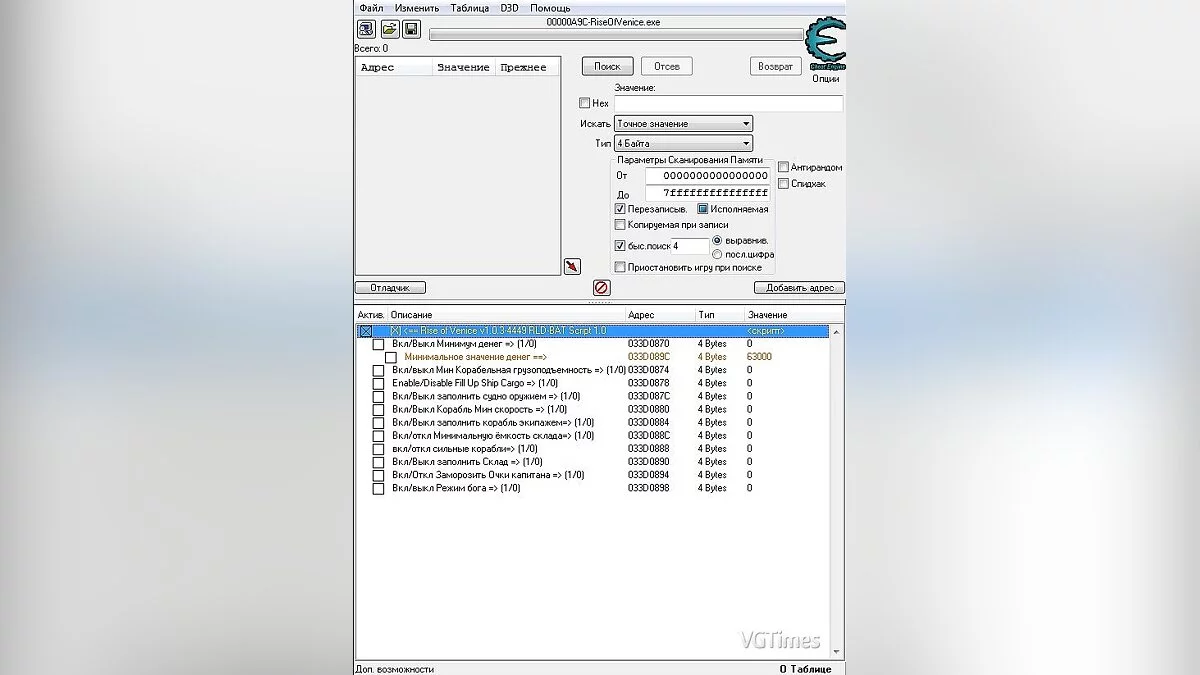The height and width of the screenshot is (675, 1200).
Task: Click the От start address field
Action: 707,175
